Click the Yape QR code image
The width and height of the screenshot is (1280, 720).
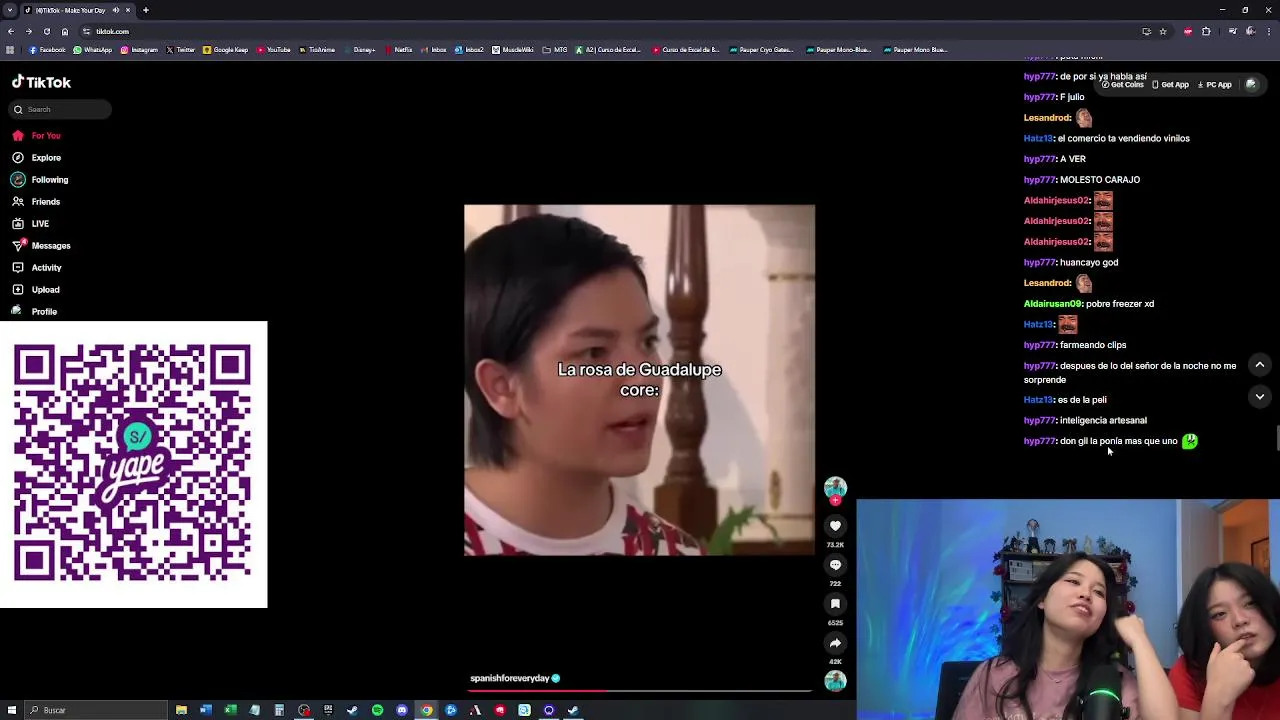coord(133,464)
